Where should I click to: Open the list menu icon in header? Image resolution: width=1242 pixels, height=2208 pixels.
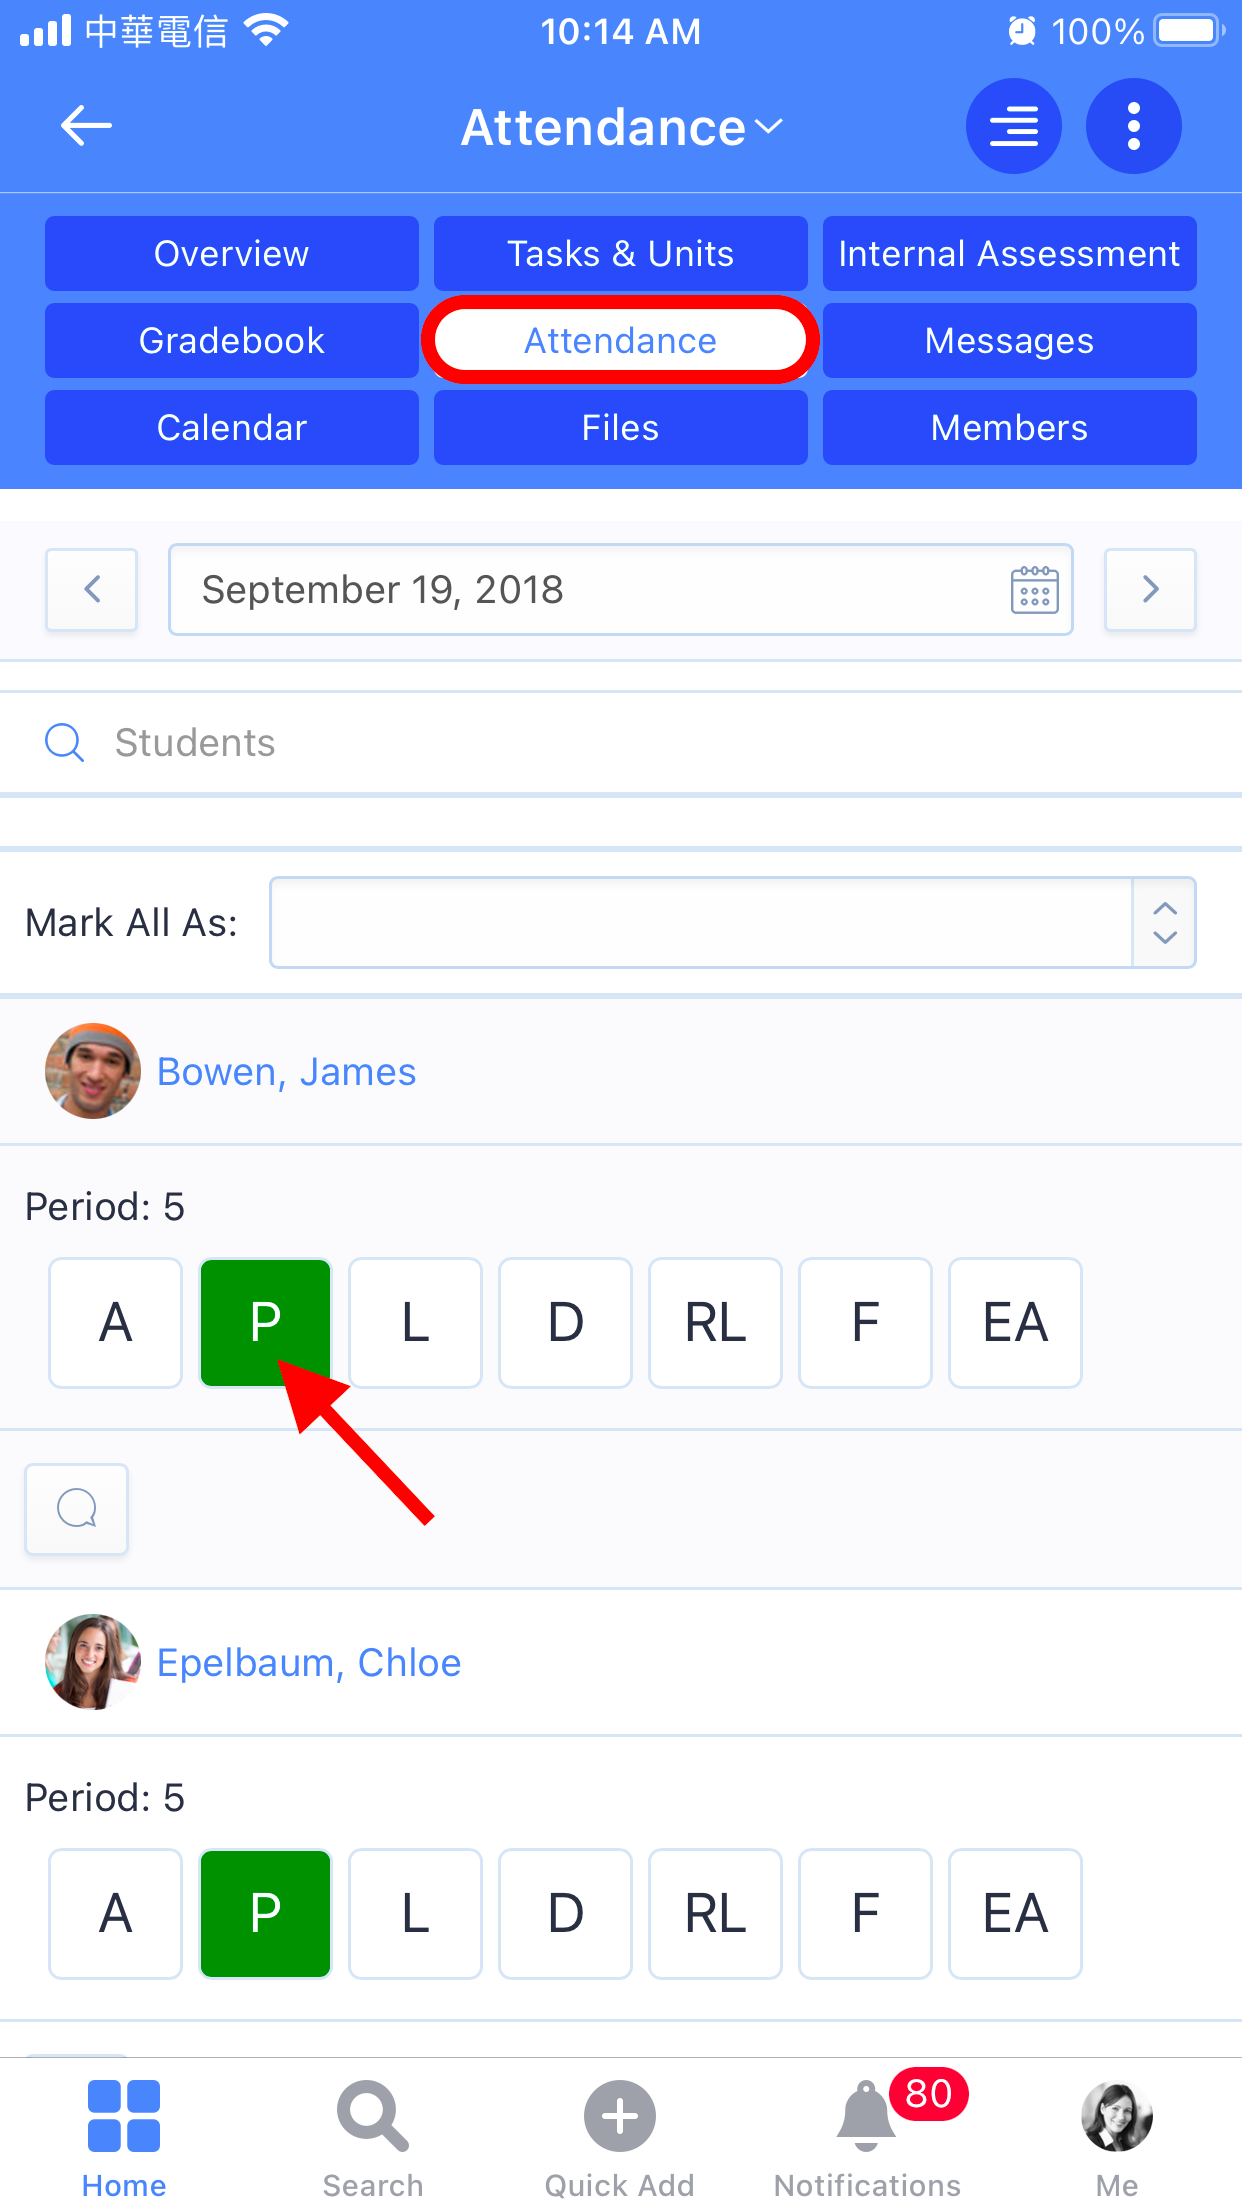click(1013, 126)
